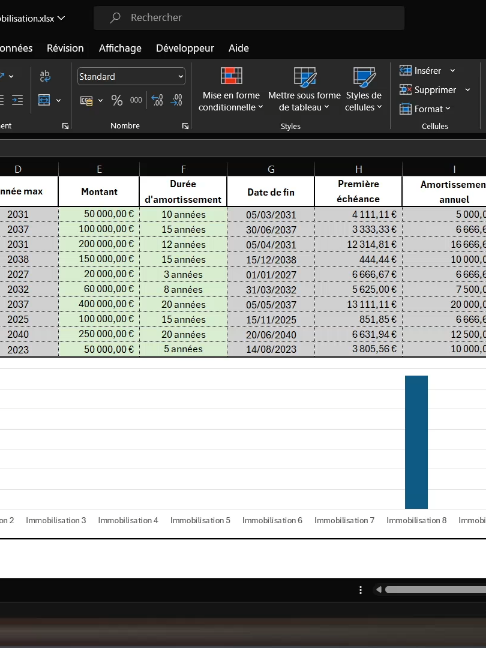Select the Date de fin header cell
The height and width of the screenshot is (648, 486).
click(x=271, y=191)
